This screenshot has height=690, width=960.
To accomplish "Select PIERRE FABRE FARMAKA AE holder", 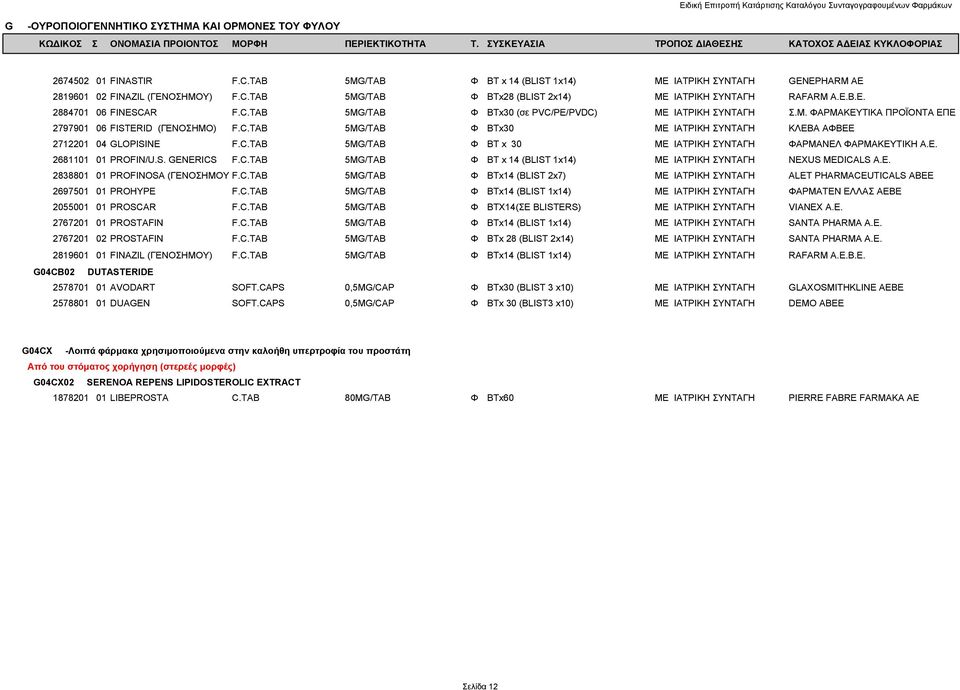I will point(853,398).
